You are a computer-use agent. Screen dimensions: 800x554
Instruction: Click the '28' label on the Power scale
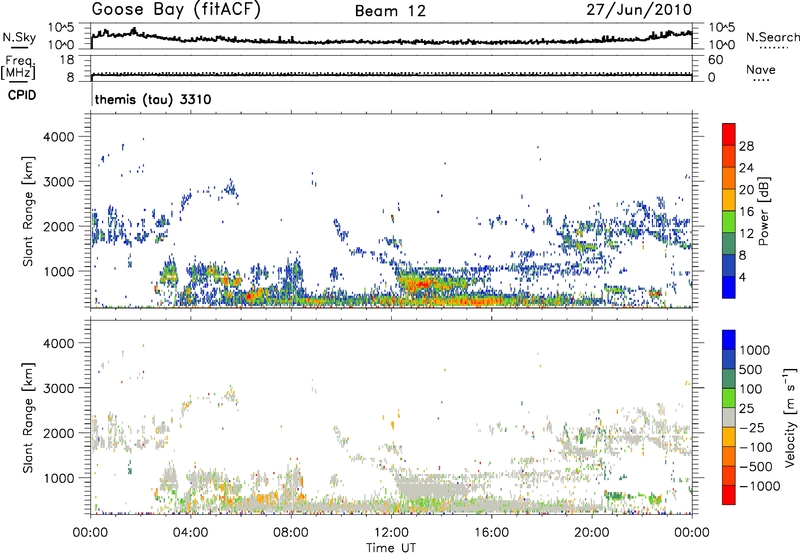[746, 146]
